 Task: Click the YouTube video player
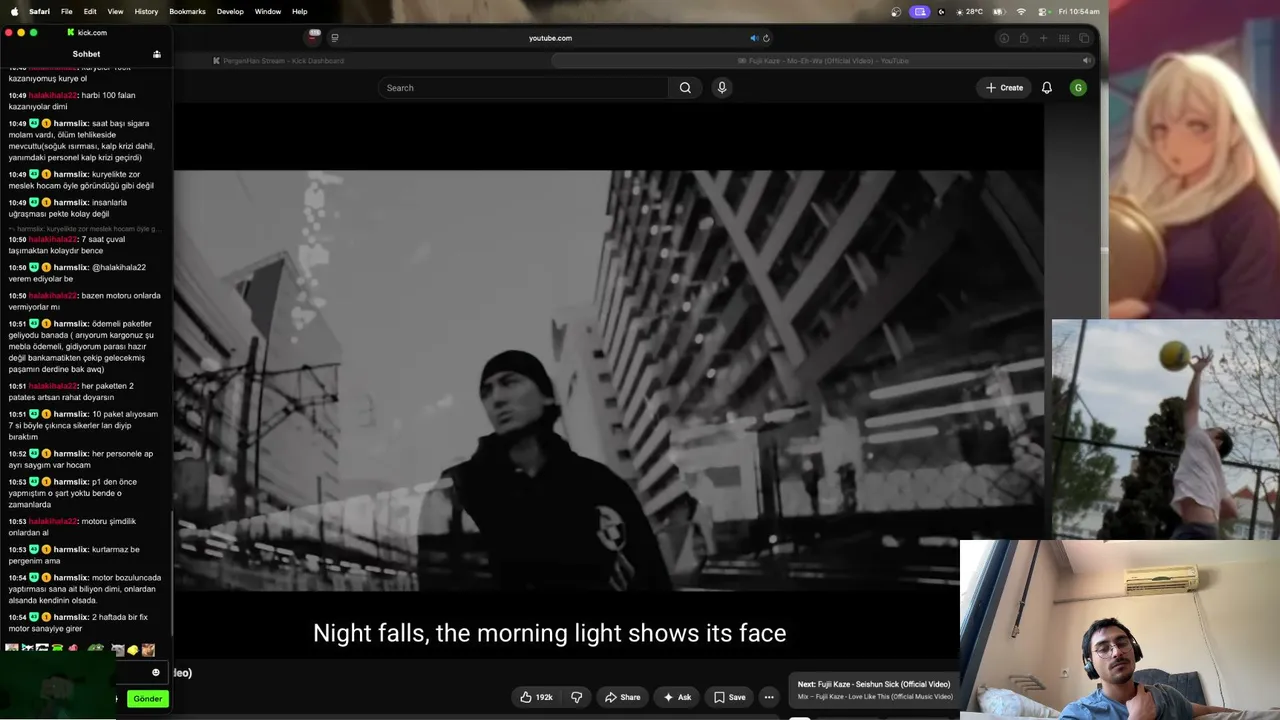(608, 380)
